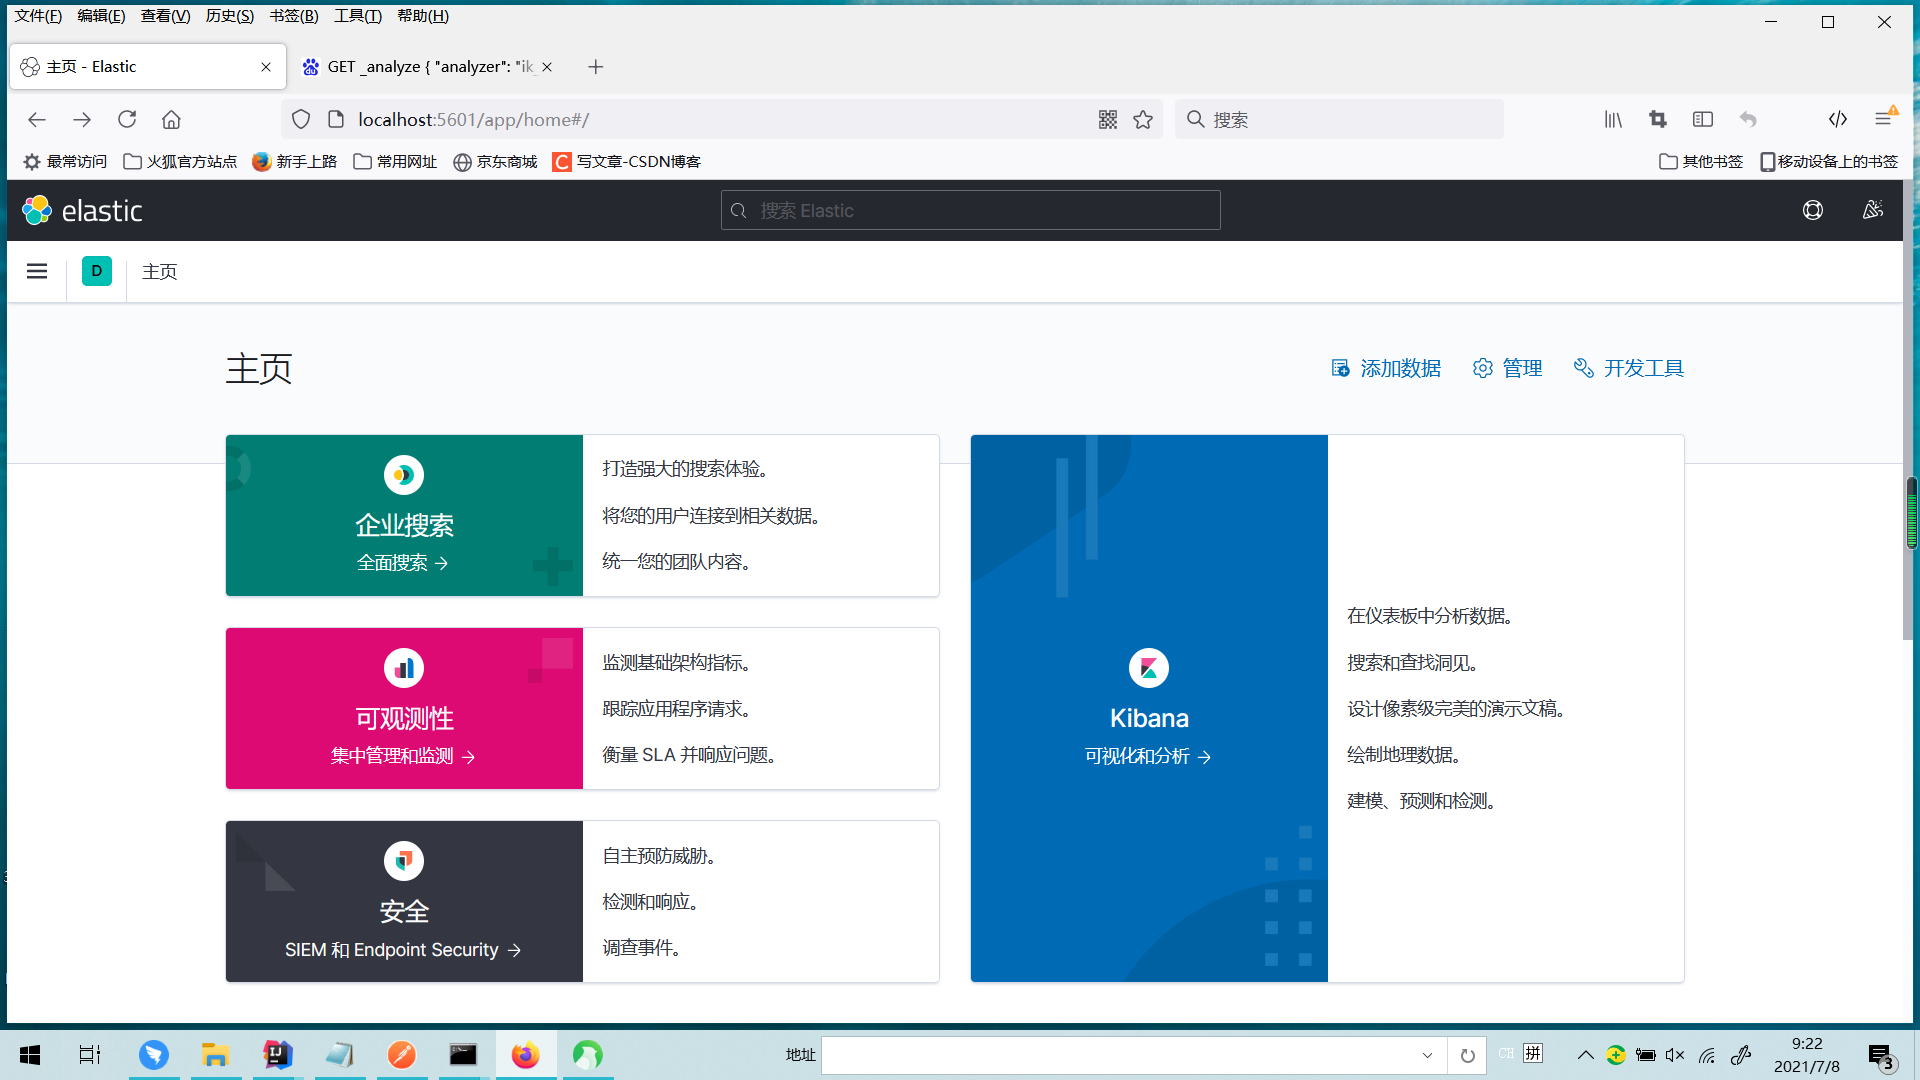The height and width of the screenshot is (1080, 1920).
Task: Expand the taskbar address dropdown arrow
Action: click(x=1427, y=1055)
